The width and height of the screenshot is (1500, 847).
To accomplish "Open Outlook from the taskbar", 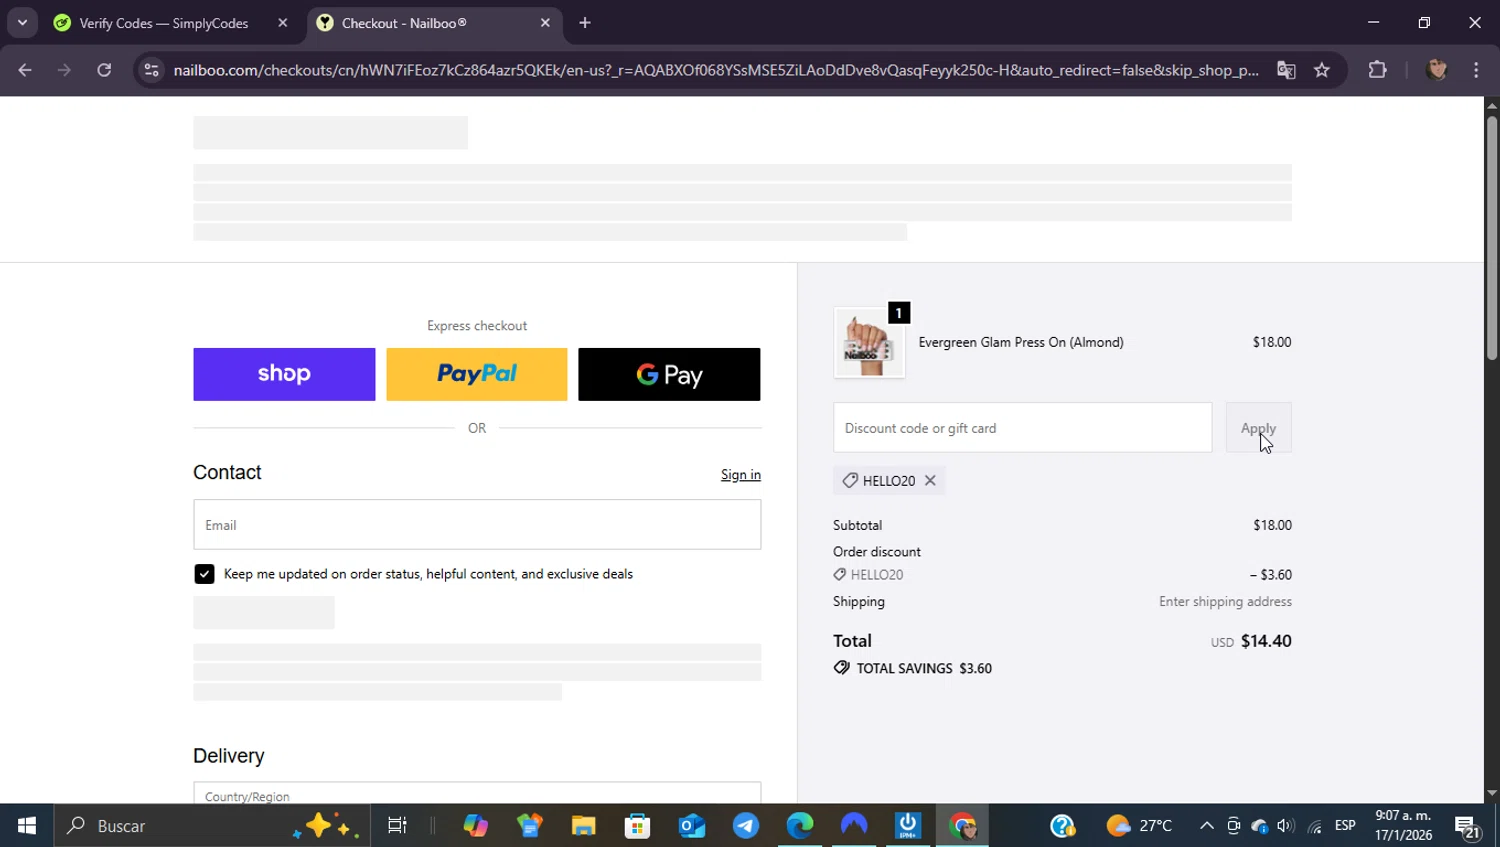I will click(691, 826).
